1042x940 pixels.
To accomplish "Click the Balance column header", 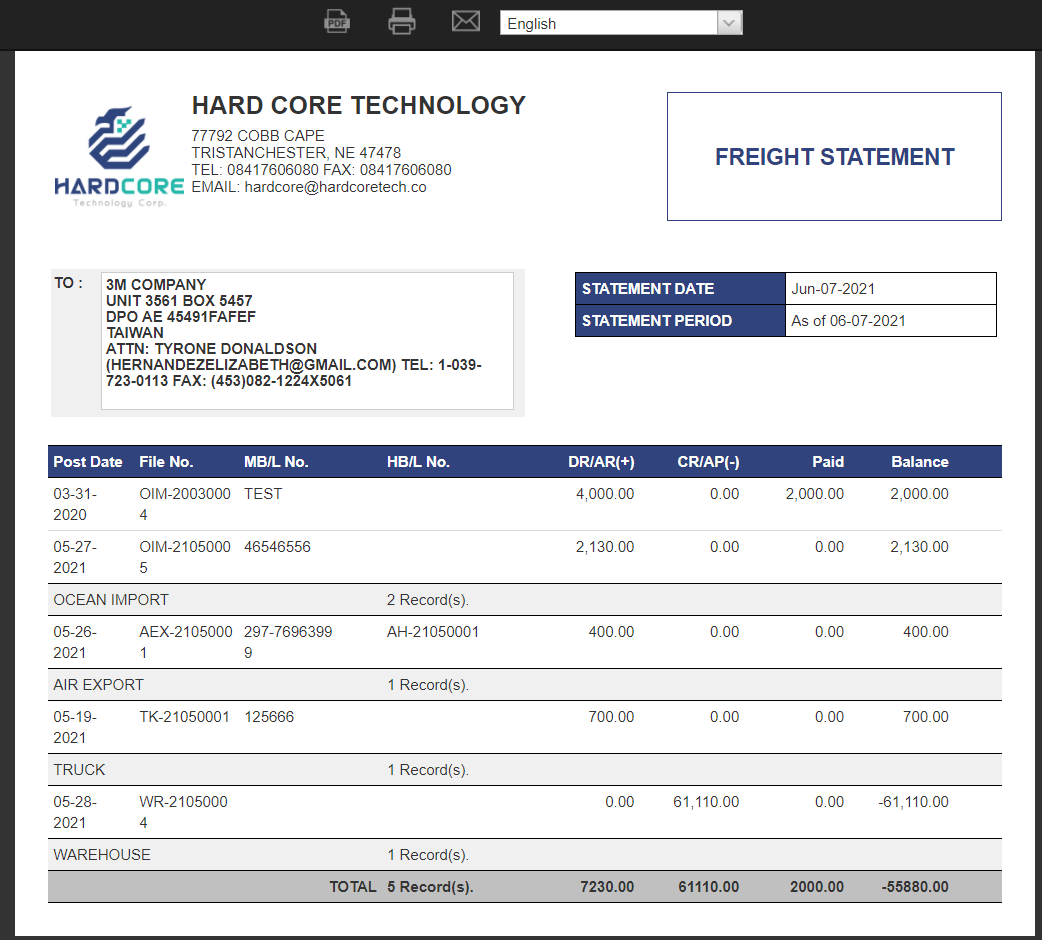I will (x=919, y=461).
